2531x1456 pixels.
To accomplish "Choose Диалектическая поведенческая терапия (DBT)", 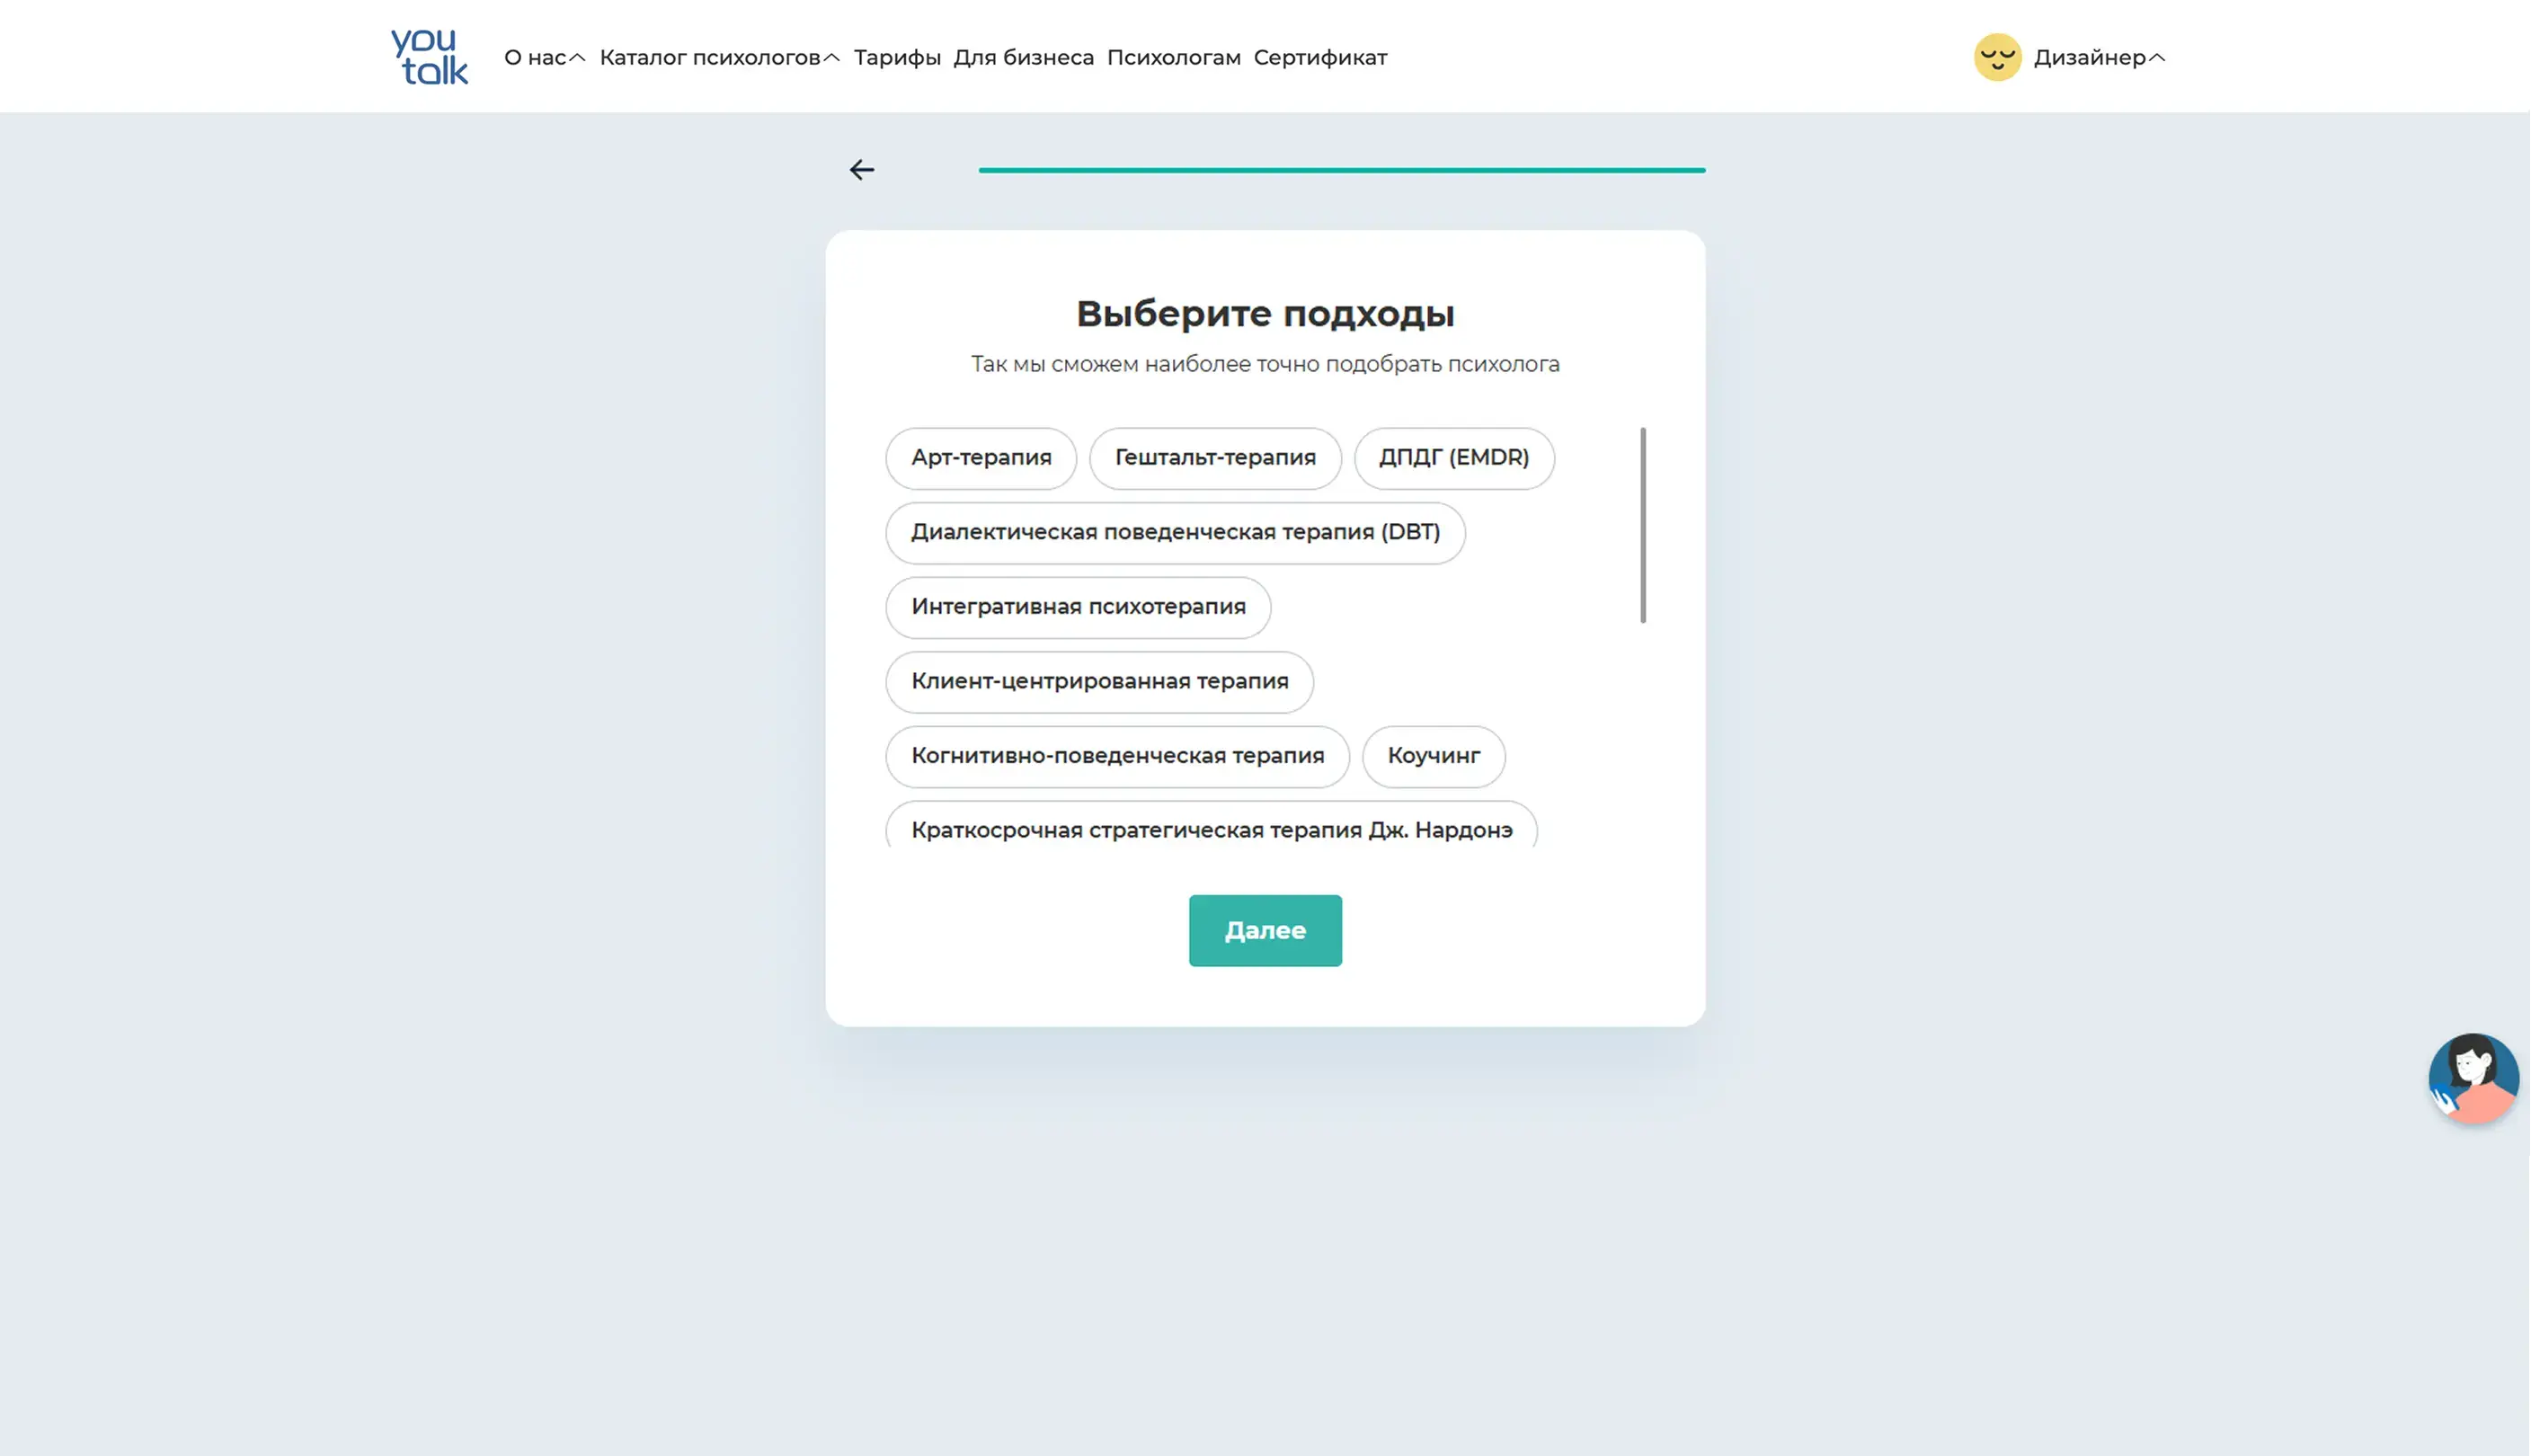I will point(1174,533).
